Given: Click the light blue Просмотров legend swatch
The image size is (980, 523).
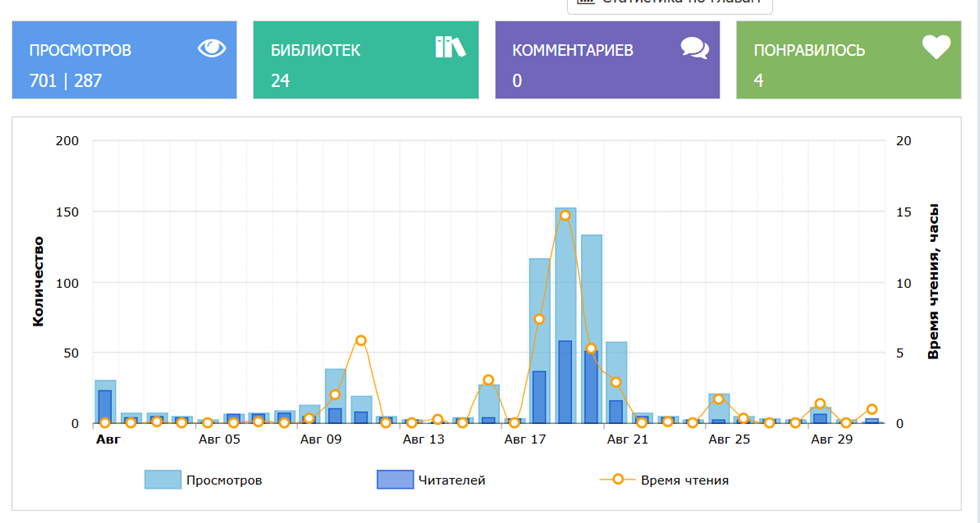Looking at the screenshot, I should pos(163,480).
